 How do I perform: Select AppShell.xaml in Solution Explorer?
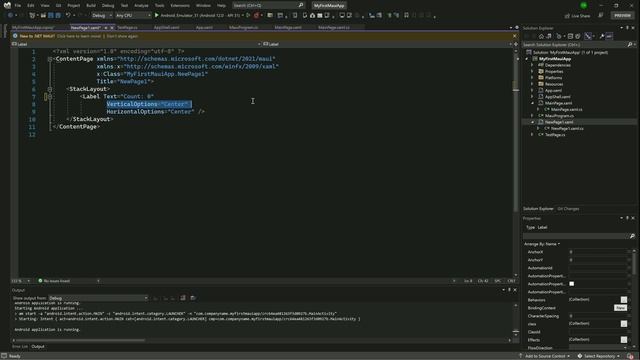[x=557, y=97]
